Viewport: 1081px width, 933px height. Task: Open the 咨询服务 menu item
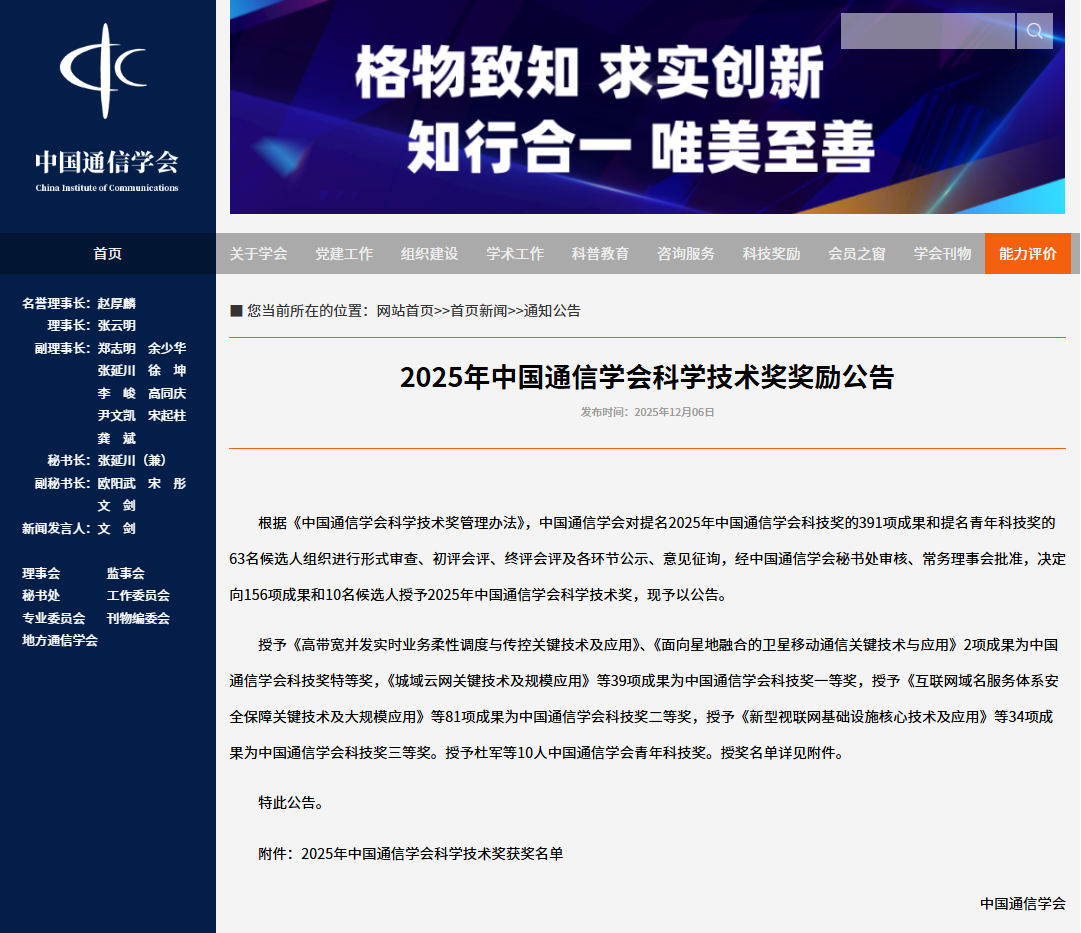point(686,254)
